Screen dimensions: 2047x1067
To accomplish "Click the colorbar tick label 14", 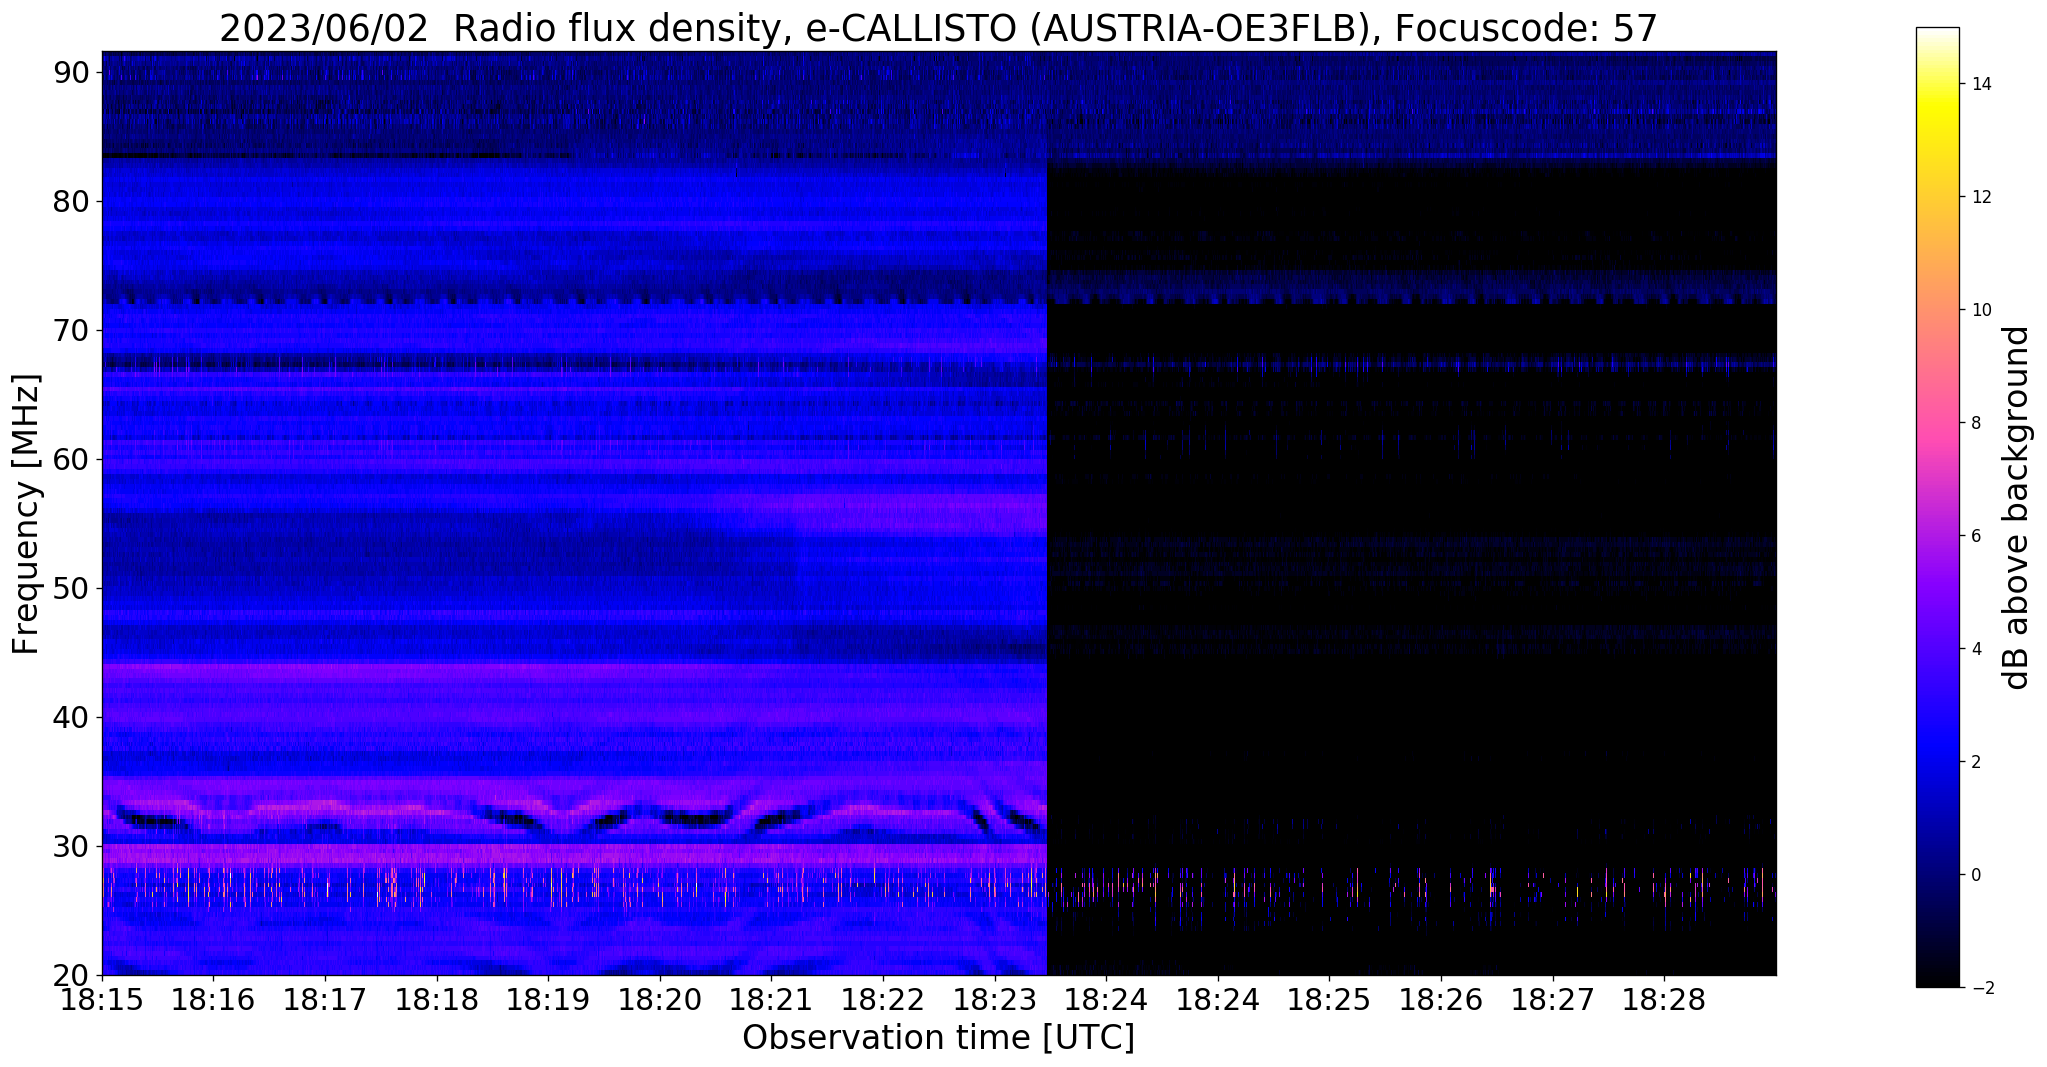I will point(1979,84).
